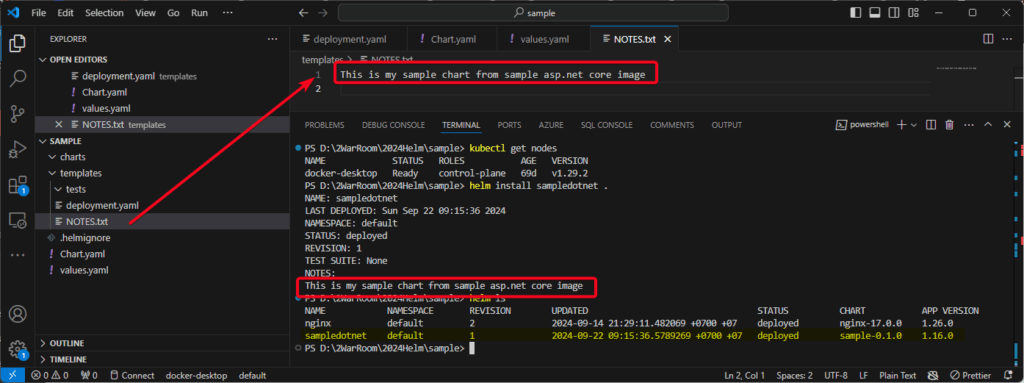Click the new terminal plus icon
The height and width of the screenshot is (383, 1024).
pos(901,125)
